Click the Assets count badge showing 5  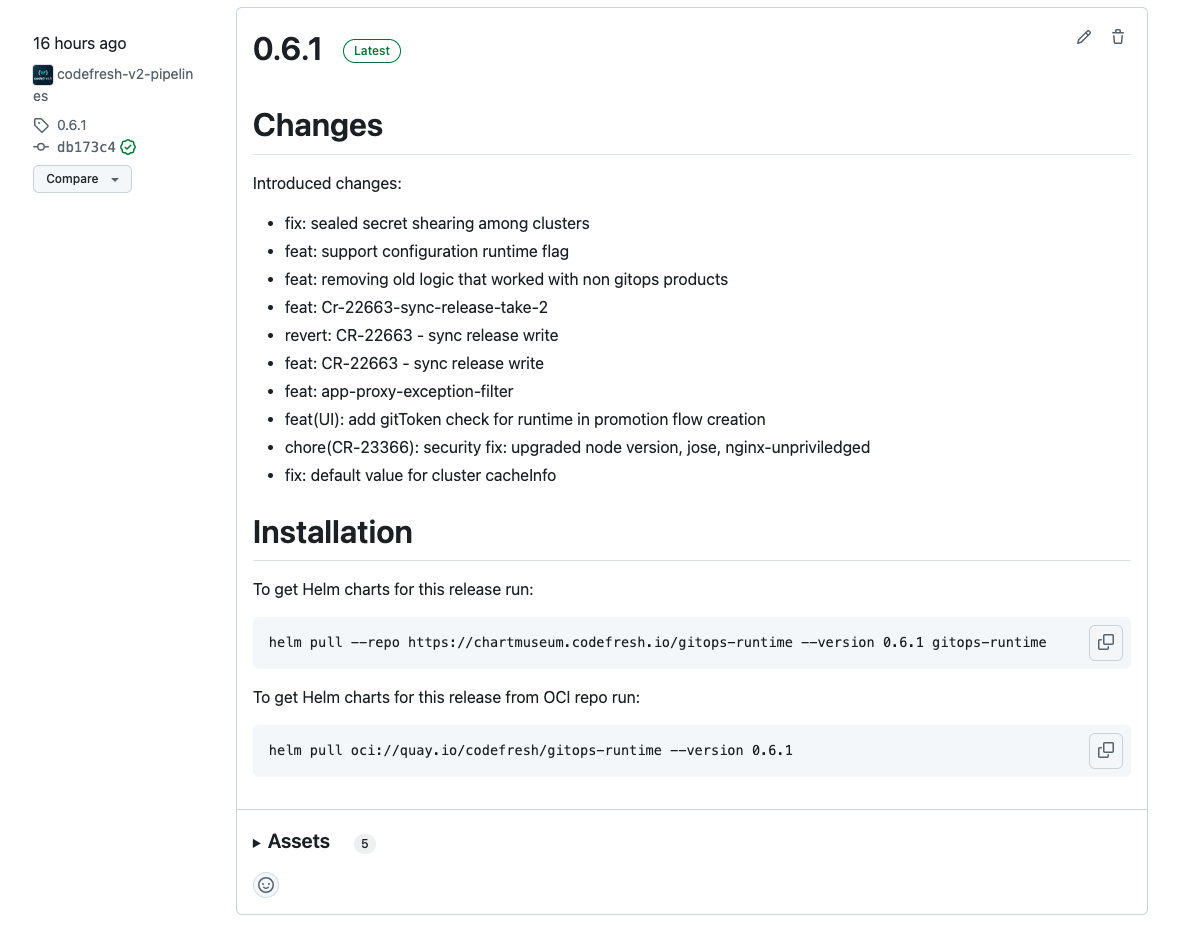pos(365,844)
